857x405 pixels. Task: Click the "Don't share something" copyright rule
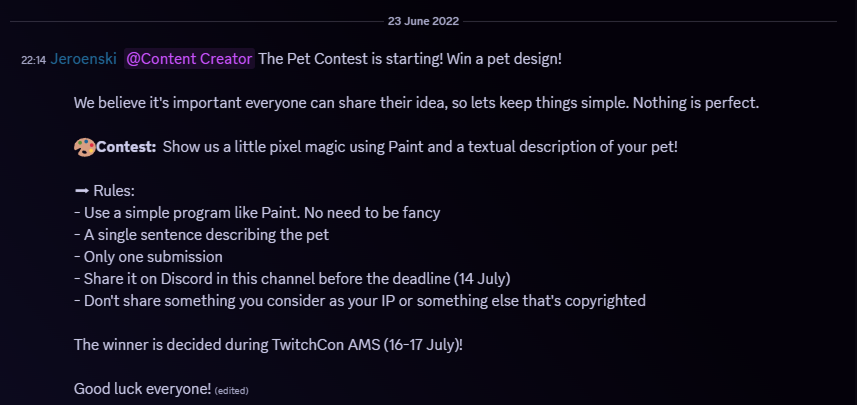tap(360, 300)
